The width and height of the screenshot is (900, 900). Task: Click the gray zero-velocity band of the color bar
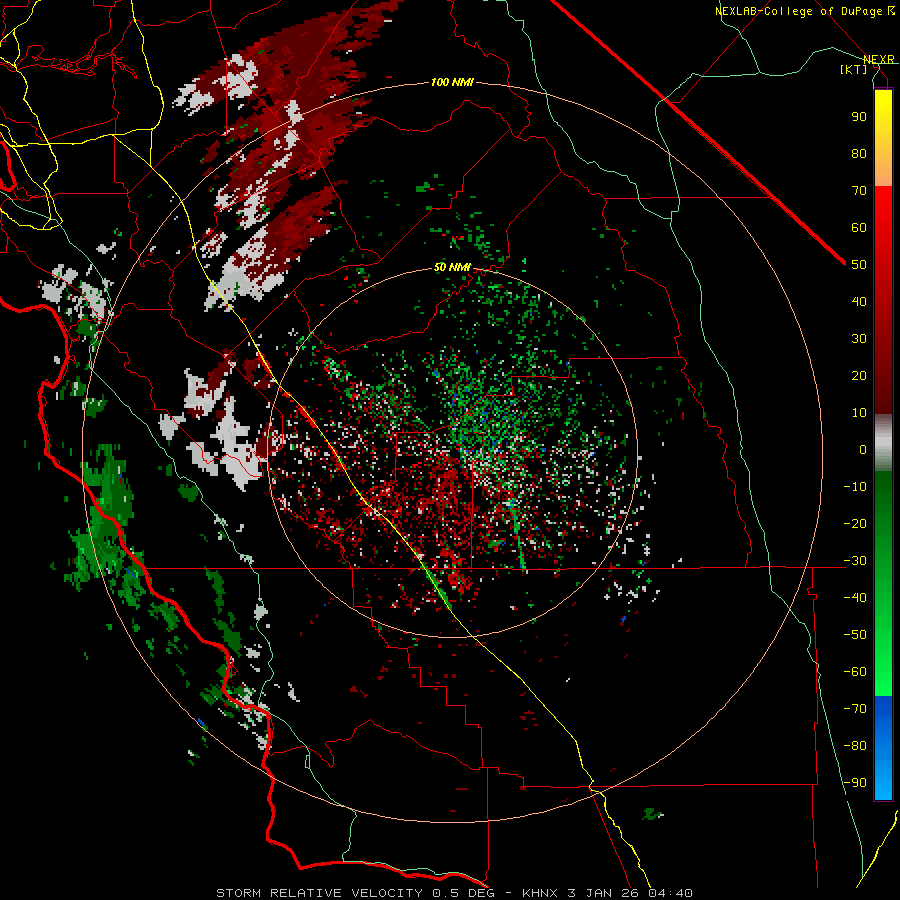tap(883, 443)
